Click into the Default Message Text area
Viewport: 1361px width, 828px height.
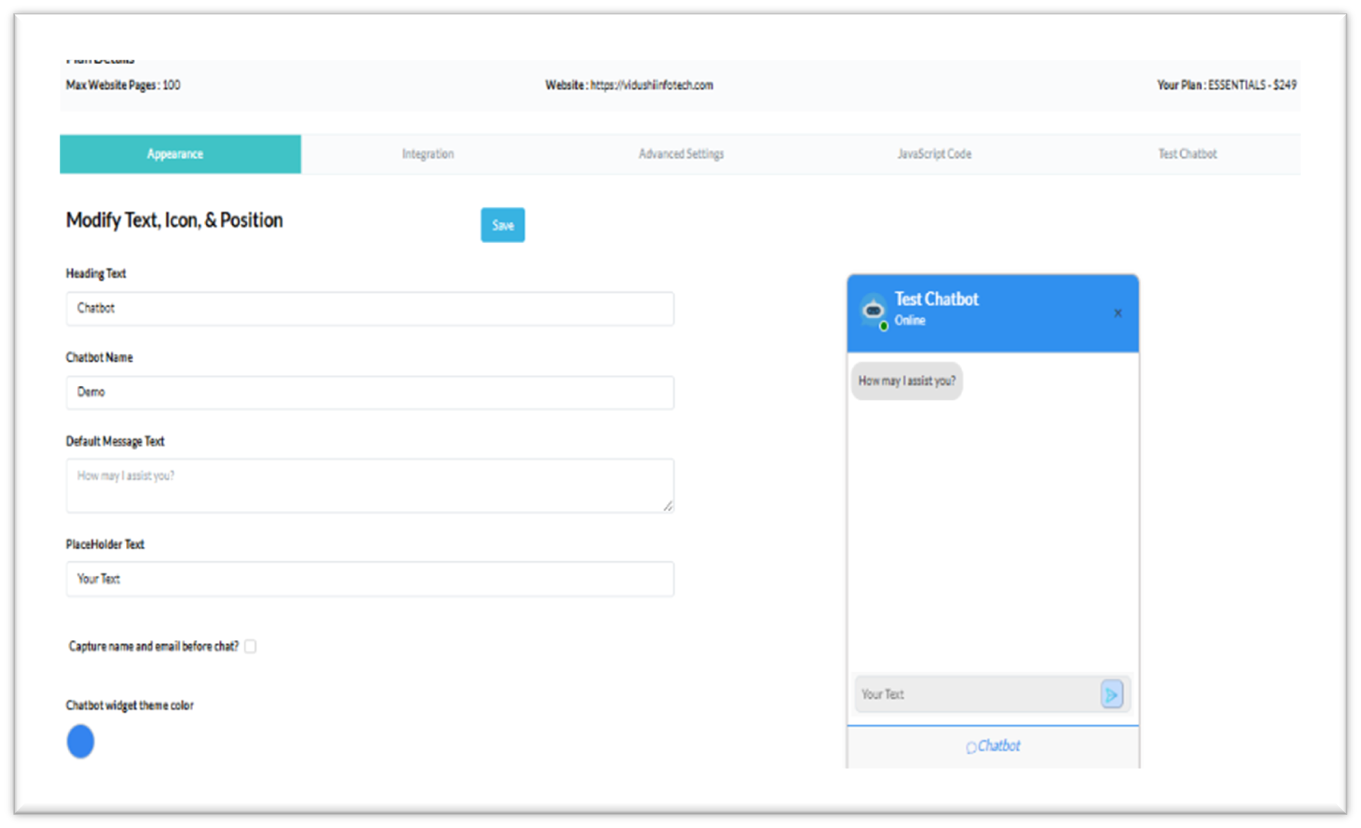[x=369, y=485]
